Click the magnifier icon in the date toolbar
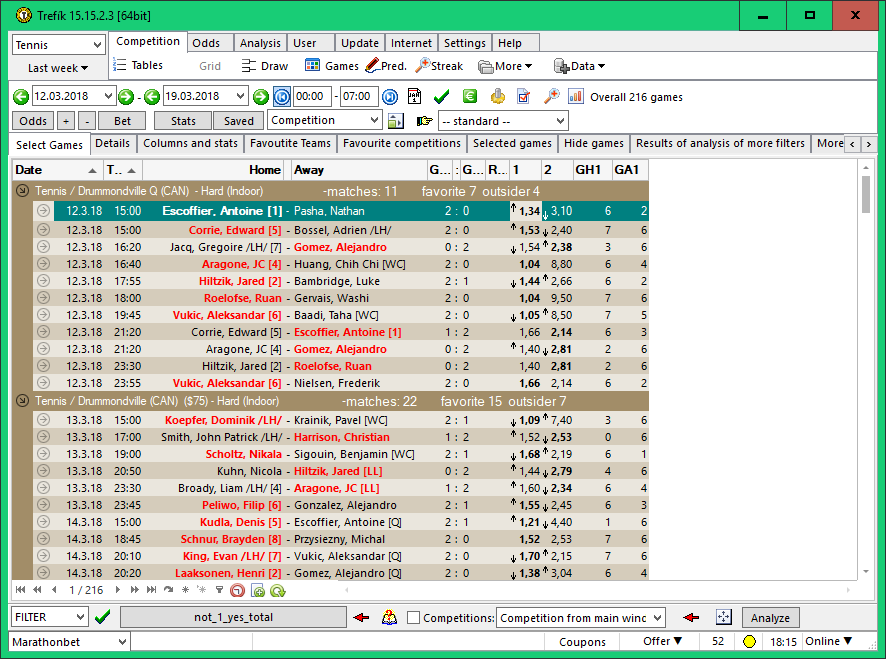Screen dimensions: 886x659 [x=551, y=97]
